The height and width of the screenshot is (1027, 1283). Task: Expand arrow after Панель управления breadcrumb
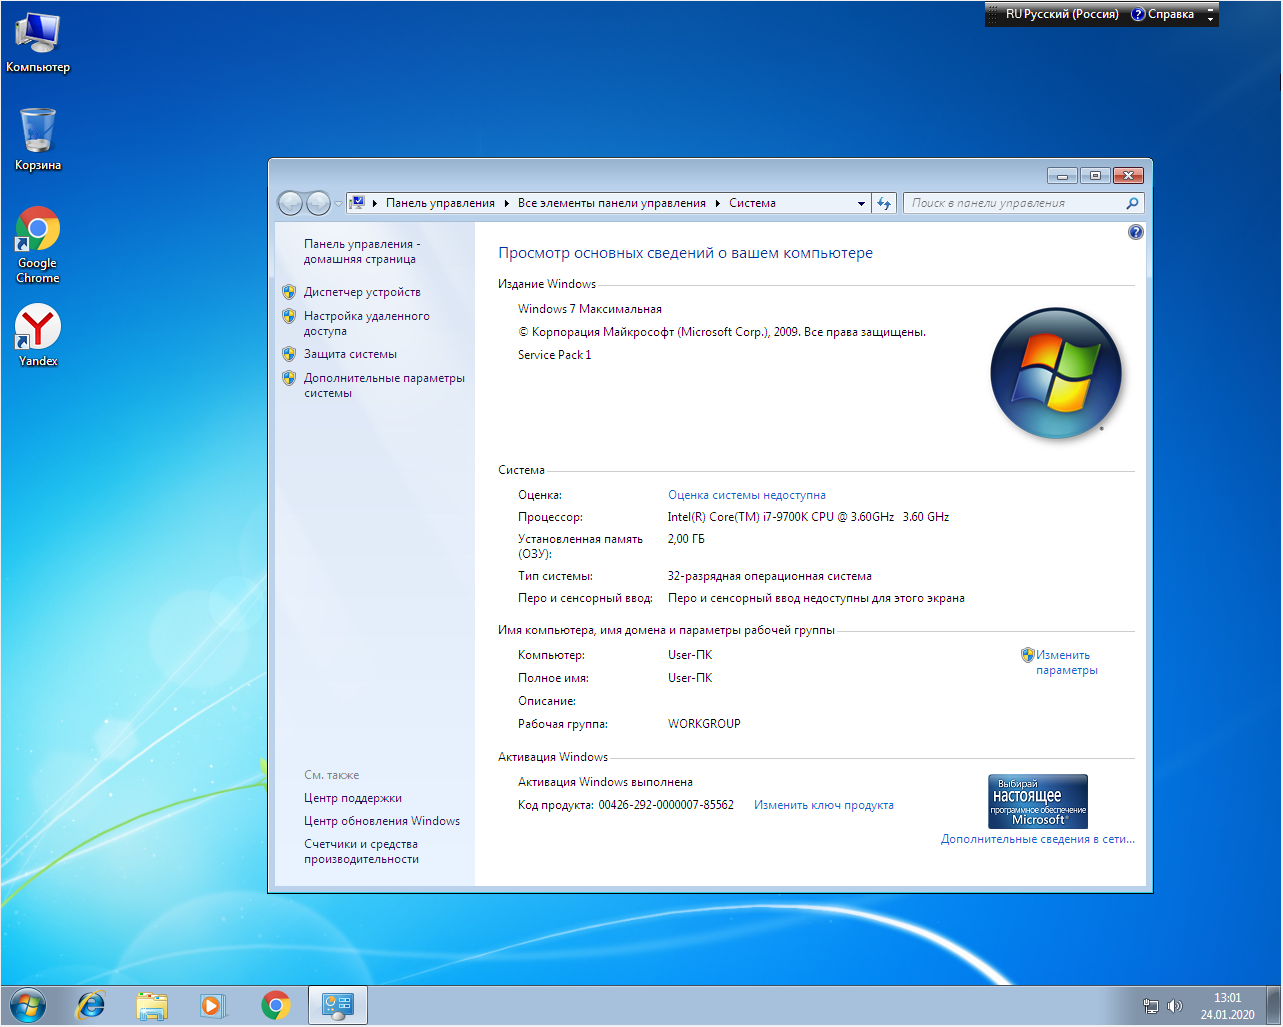506,203
